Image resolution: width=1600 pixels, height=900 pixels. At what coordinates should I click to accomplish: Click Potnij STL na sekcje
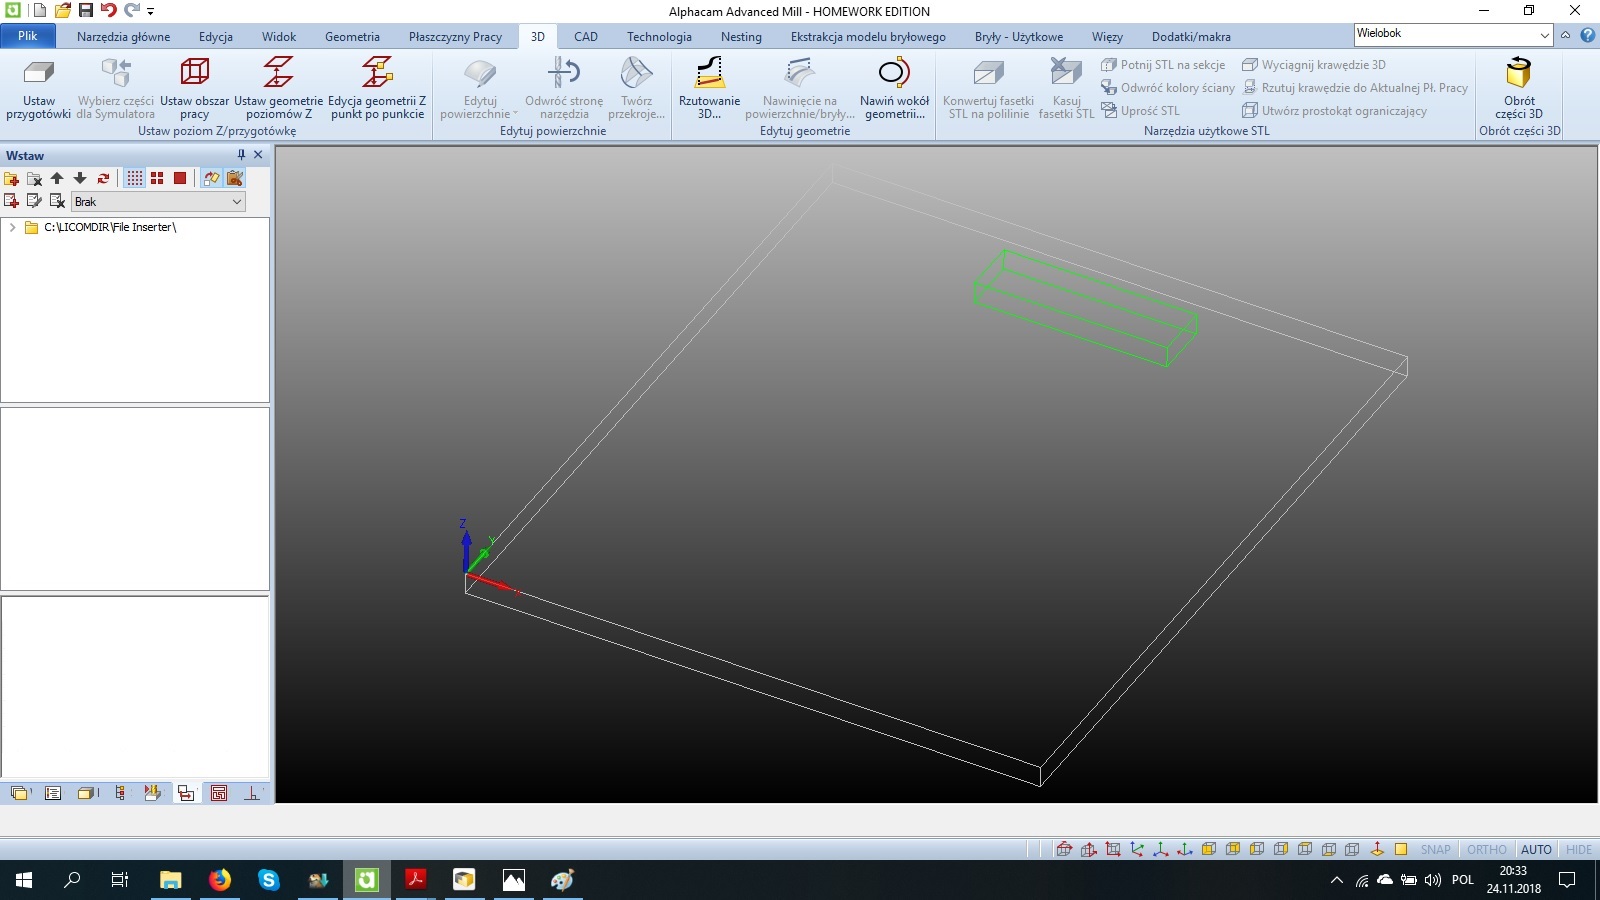1163,65
